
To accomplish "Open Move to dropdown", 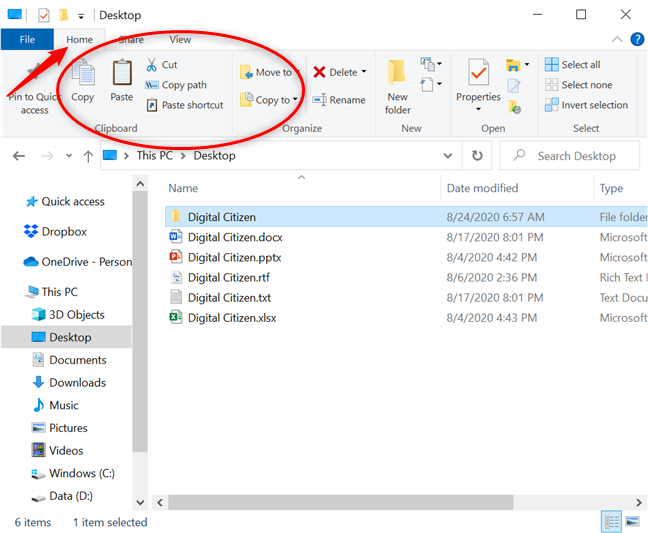I will (x=269, y=72).
